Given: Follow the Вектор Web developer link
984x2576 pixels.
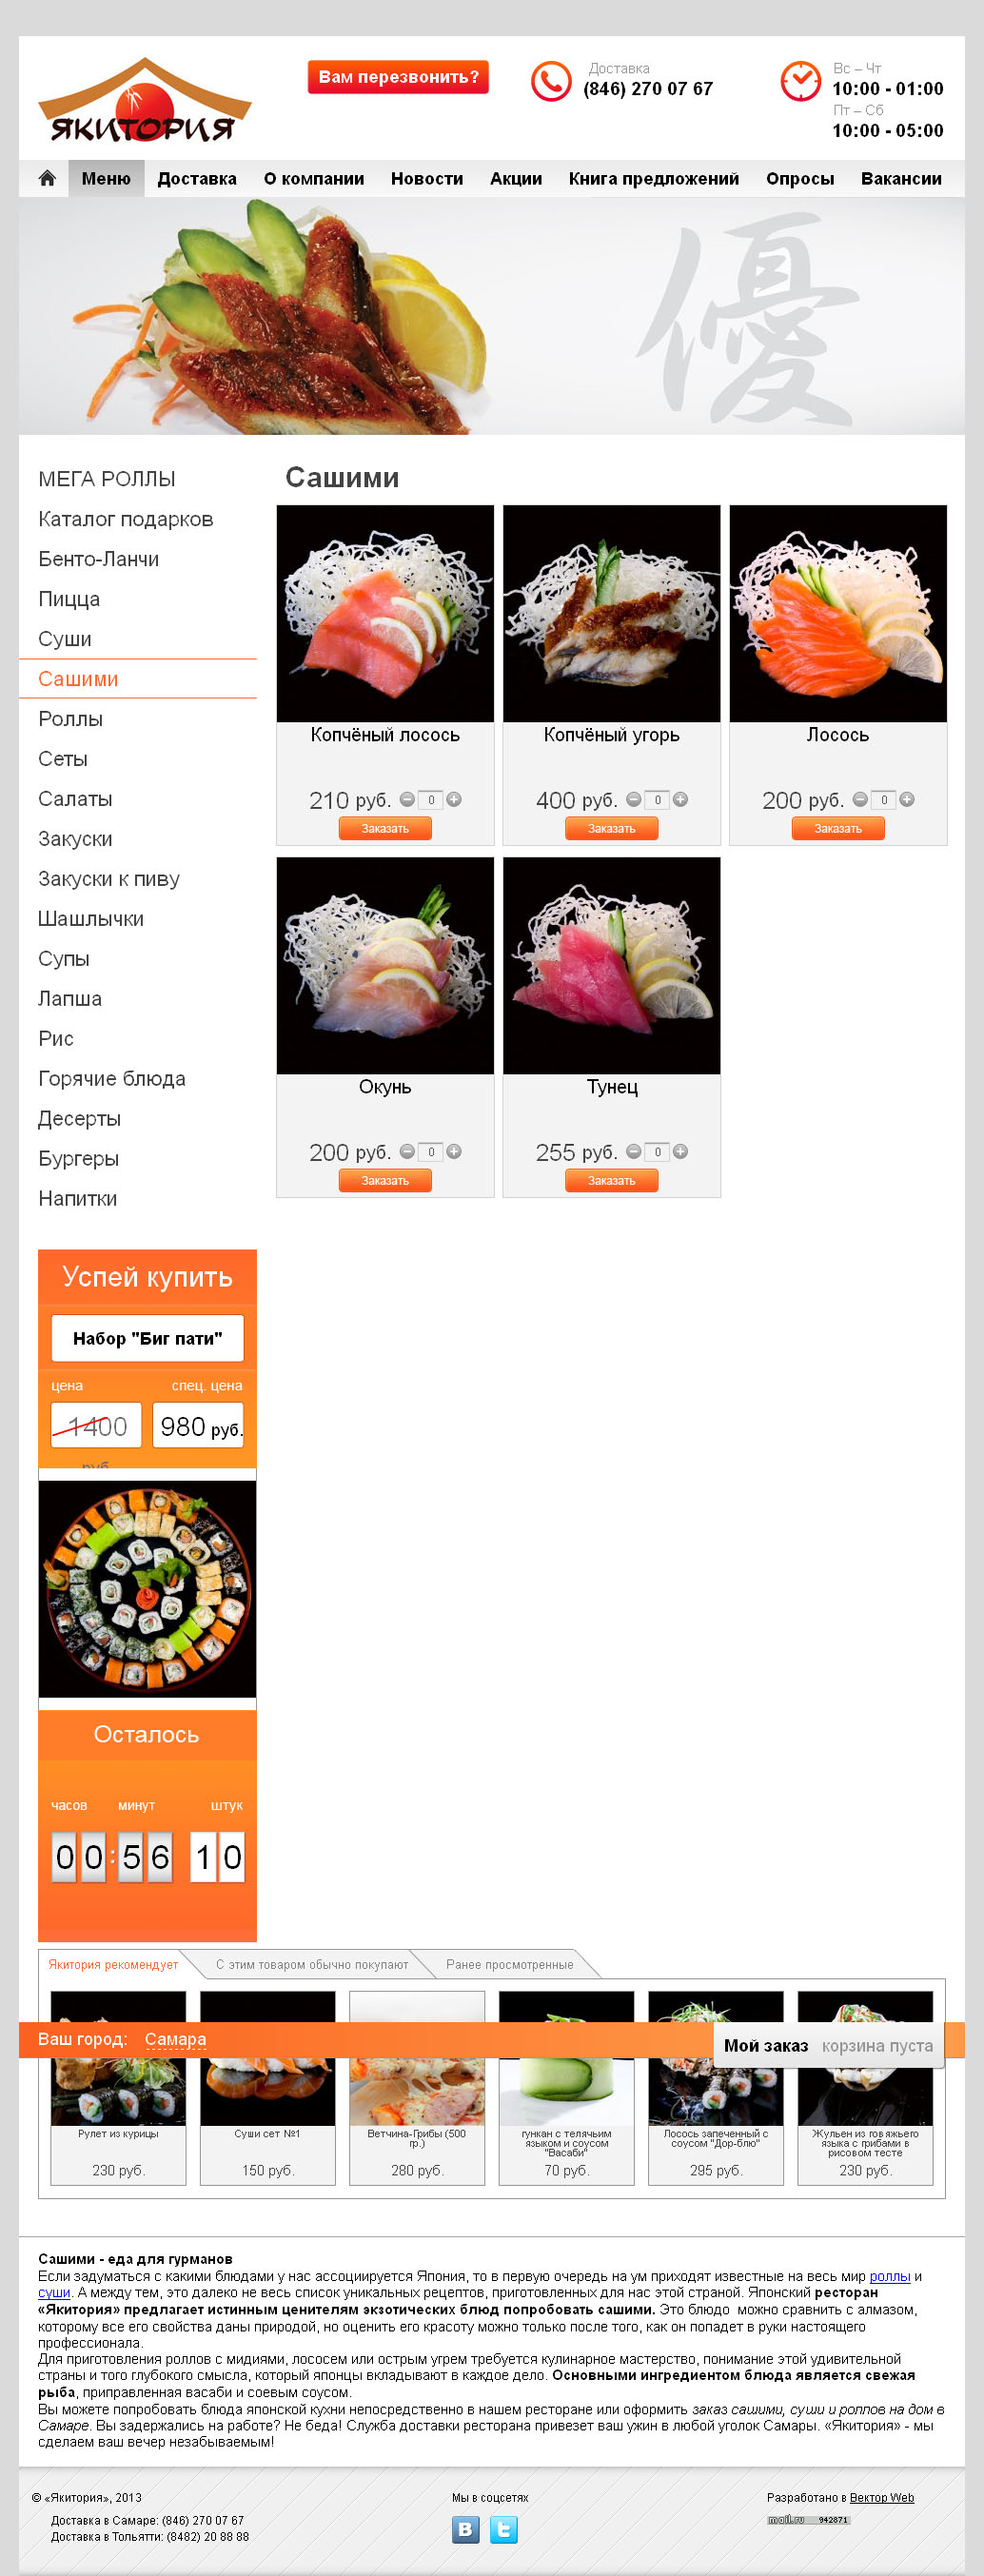Looking at the screenshot, I should (x=881, y=2497).
